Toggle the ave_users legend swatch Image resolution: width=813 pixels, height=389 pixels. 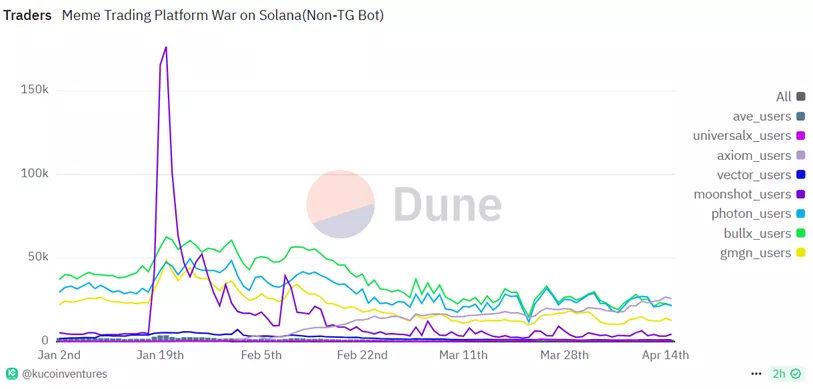(x=801, y=116)
